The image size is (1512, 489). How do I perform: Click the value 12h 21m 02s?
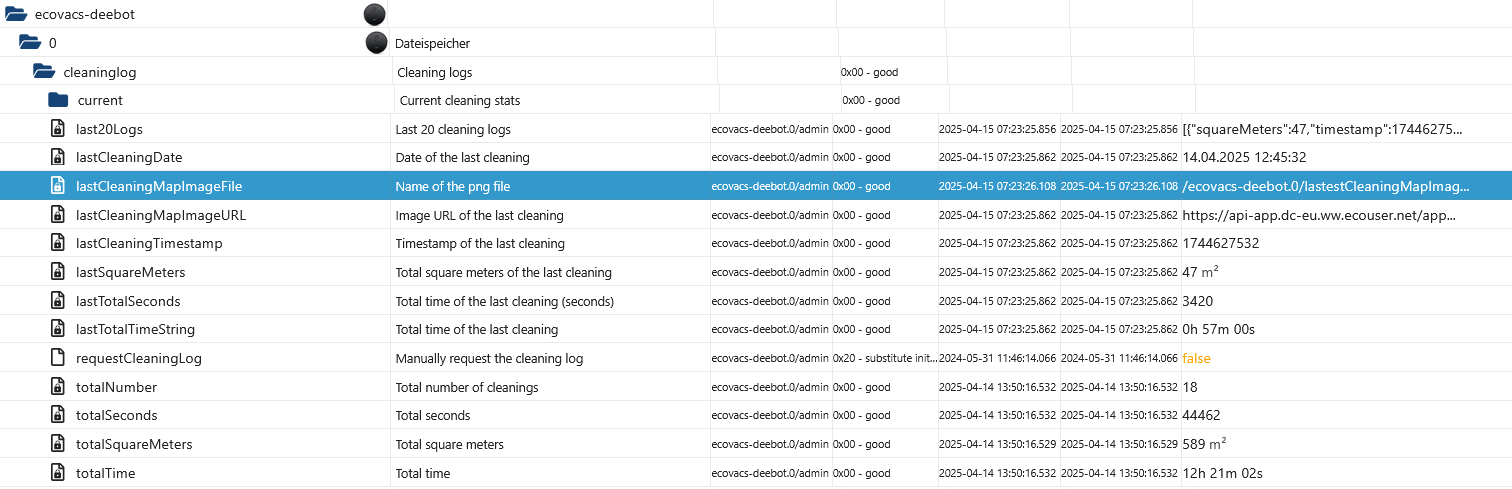tap(1222, 473)
